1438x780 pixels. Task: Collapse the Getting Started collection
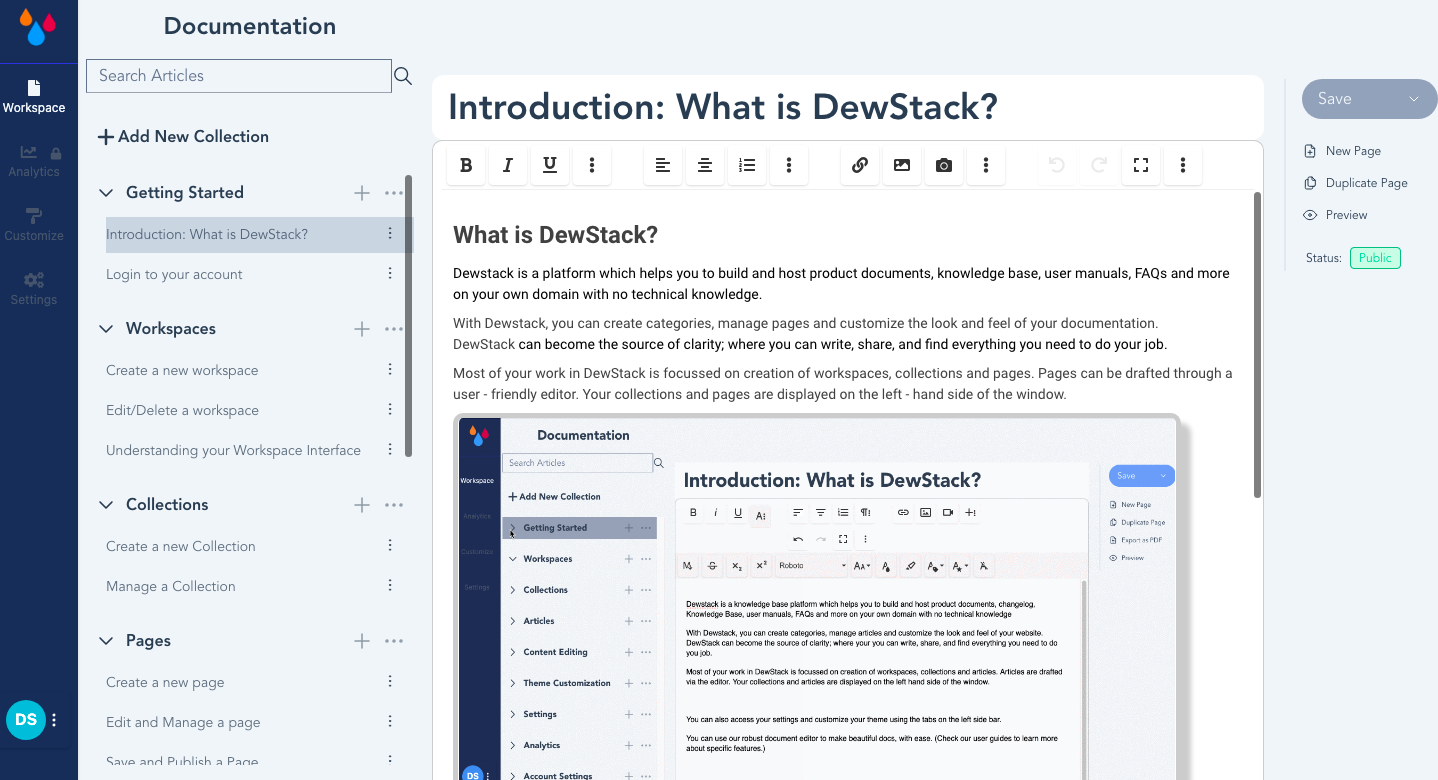tap(106, 193)
